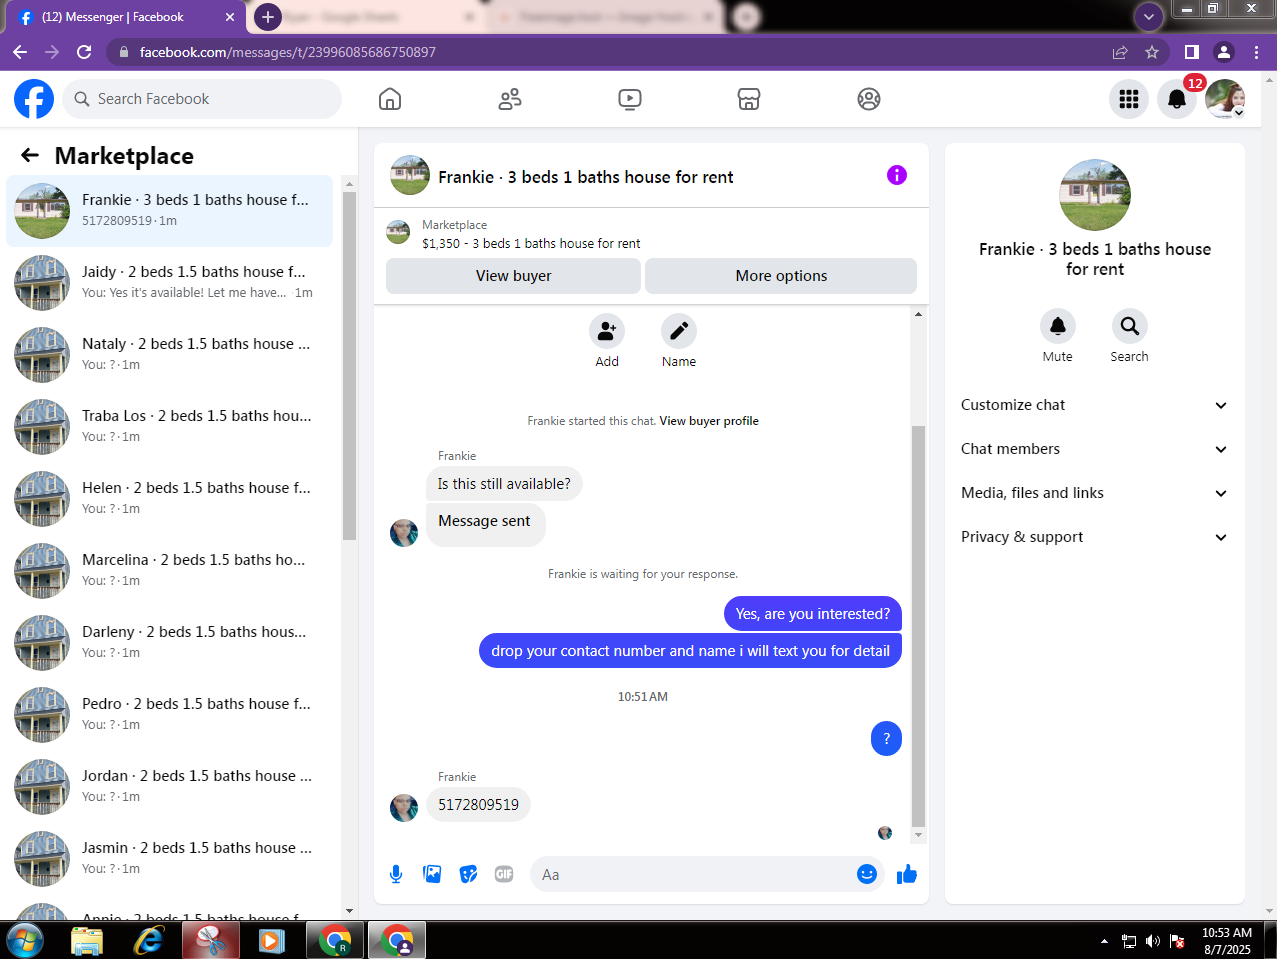Open the Darleny conversation
This screenshot has width=1277, height=959.
pyautogui.click(x=170, y=643)
